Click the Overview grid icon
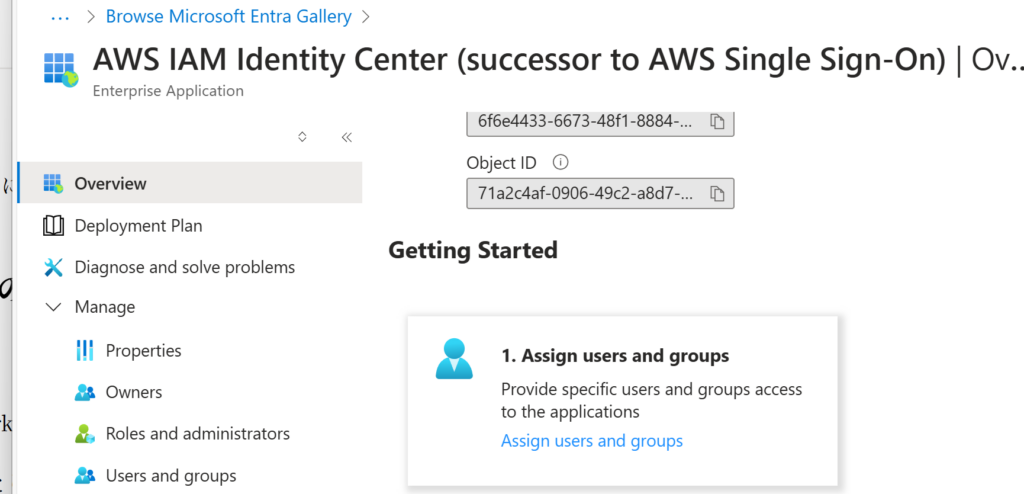 point(54,183)
